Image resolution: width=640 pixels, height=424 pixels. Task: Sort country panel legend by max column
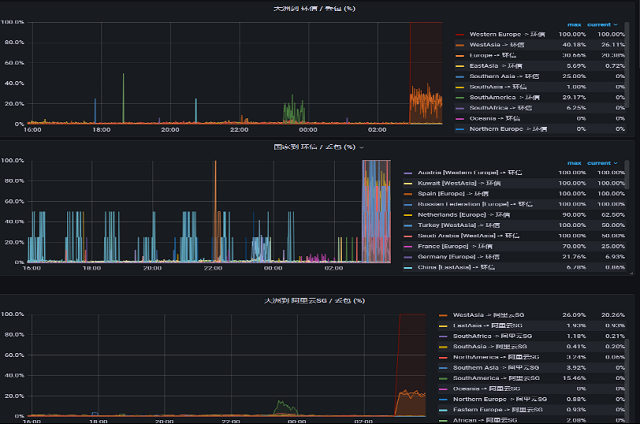pyautogui.click(x=574, y=162)
